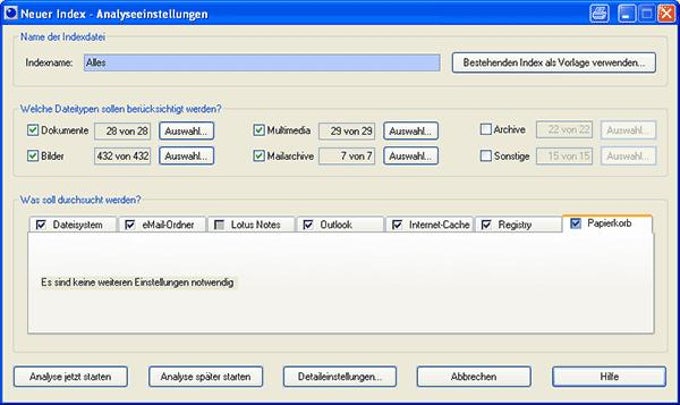680x405 pixels.
Task: Uncheck the Dateisystem tab checkbox
Action: (41, 225)
